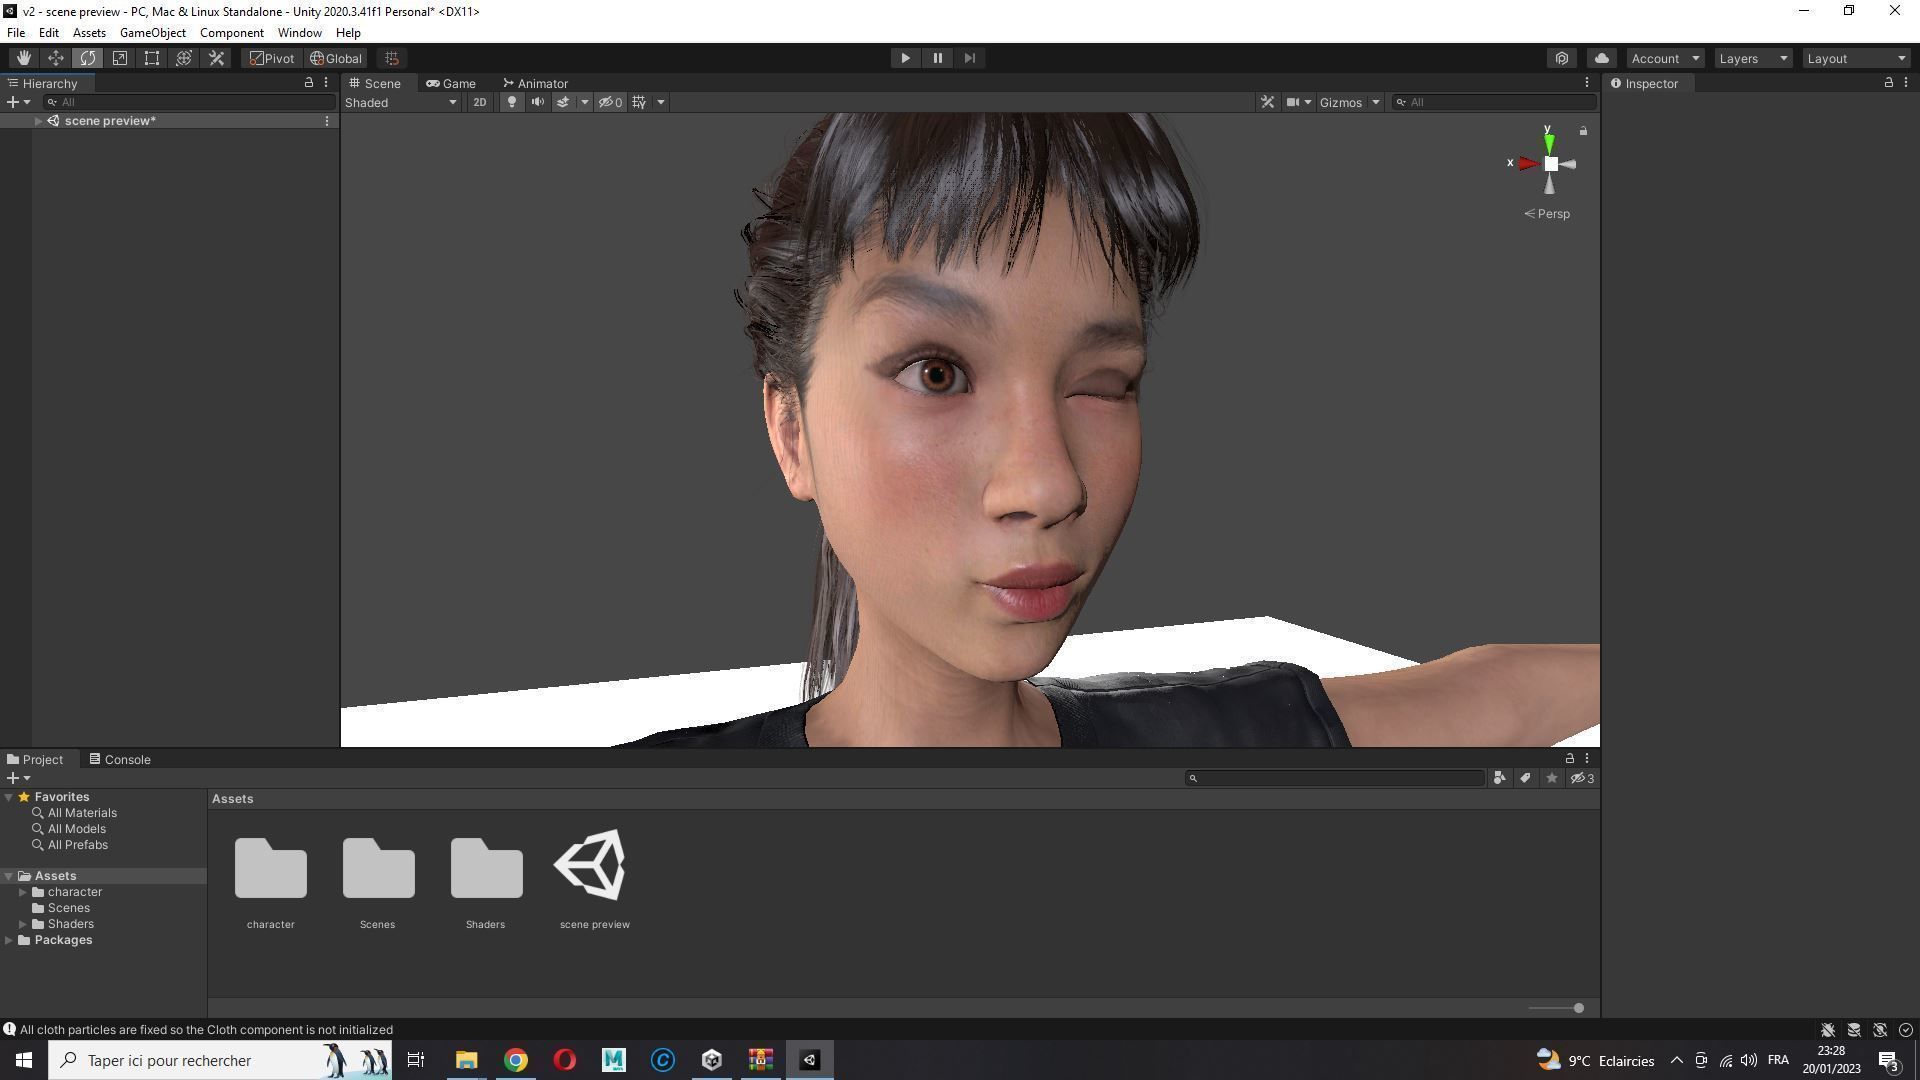Expand the scene preview hierarchy item

point(38,121)
